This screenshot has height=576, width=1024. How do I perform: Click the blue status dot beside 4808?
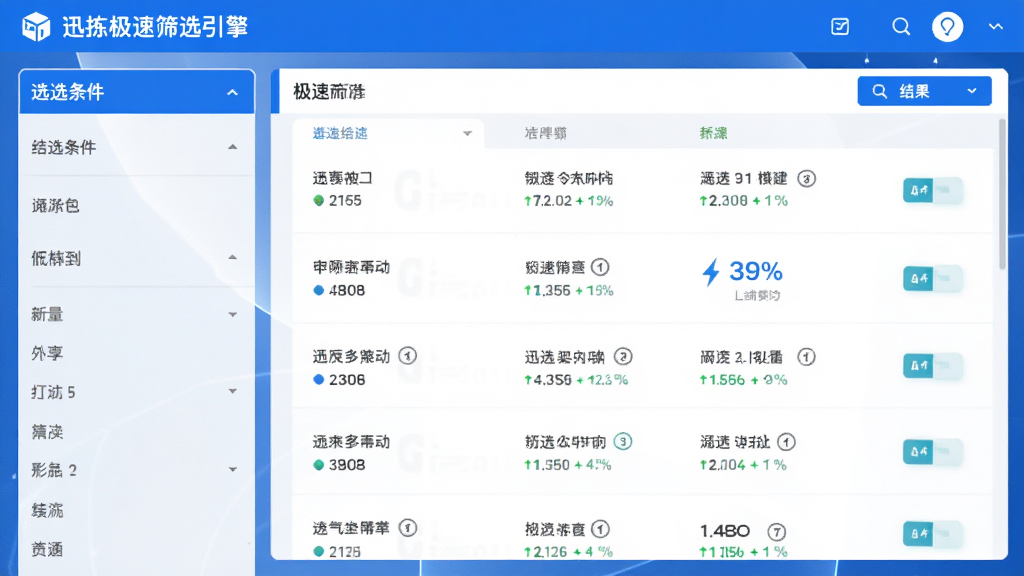[319, 290]
